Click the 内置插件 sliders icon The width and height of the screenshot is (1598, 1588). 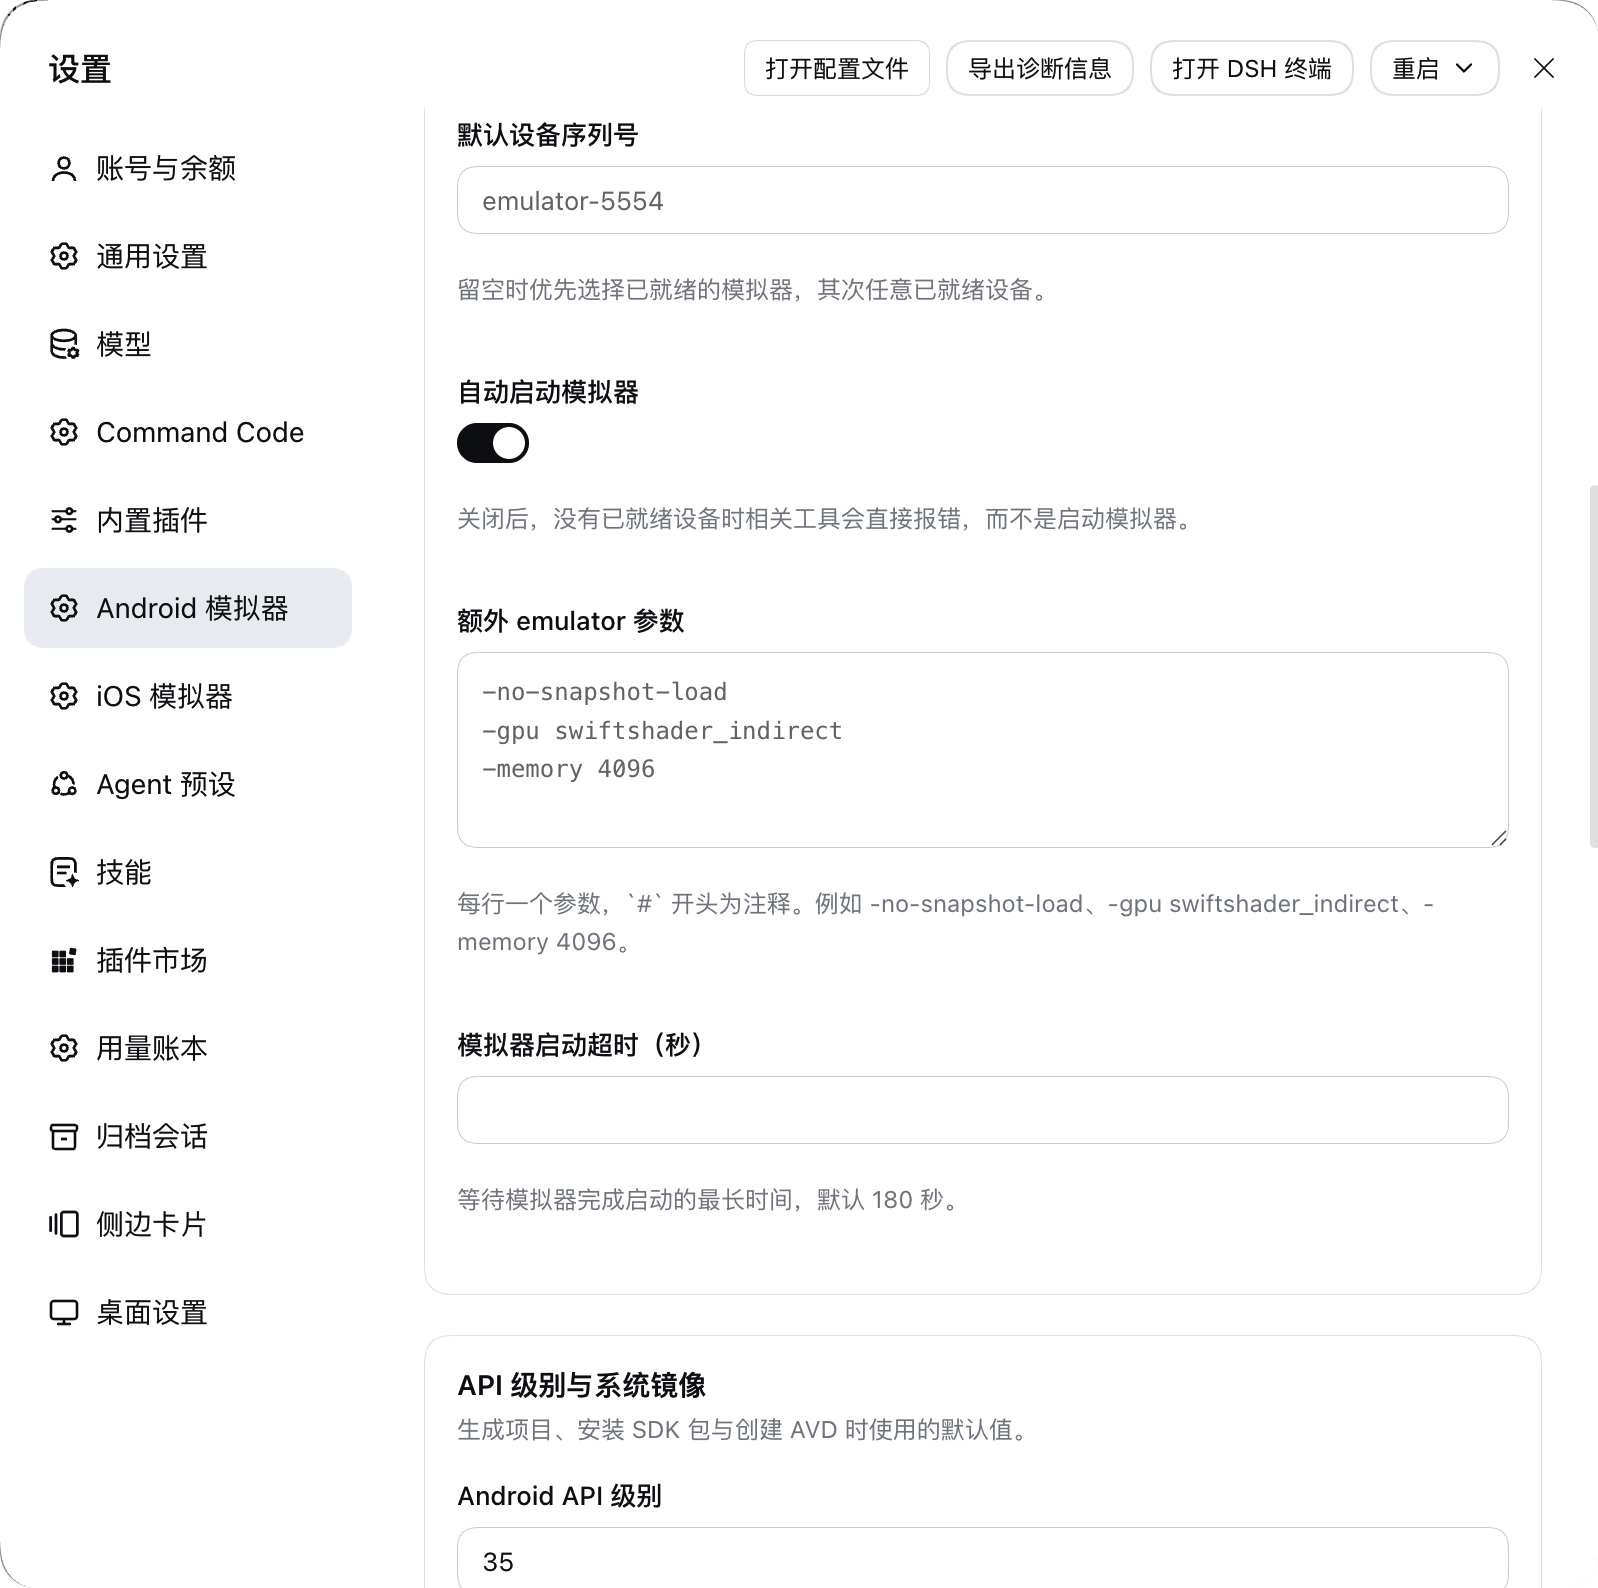pyautogui.click(x=64, y=521)
